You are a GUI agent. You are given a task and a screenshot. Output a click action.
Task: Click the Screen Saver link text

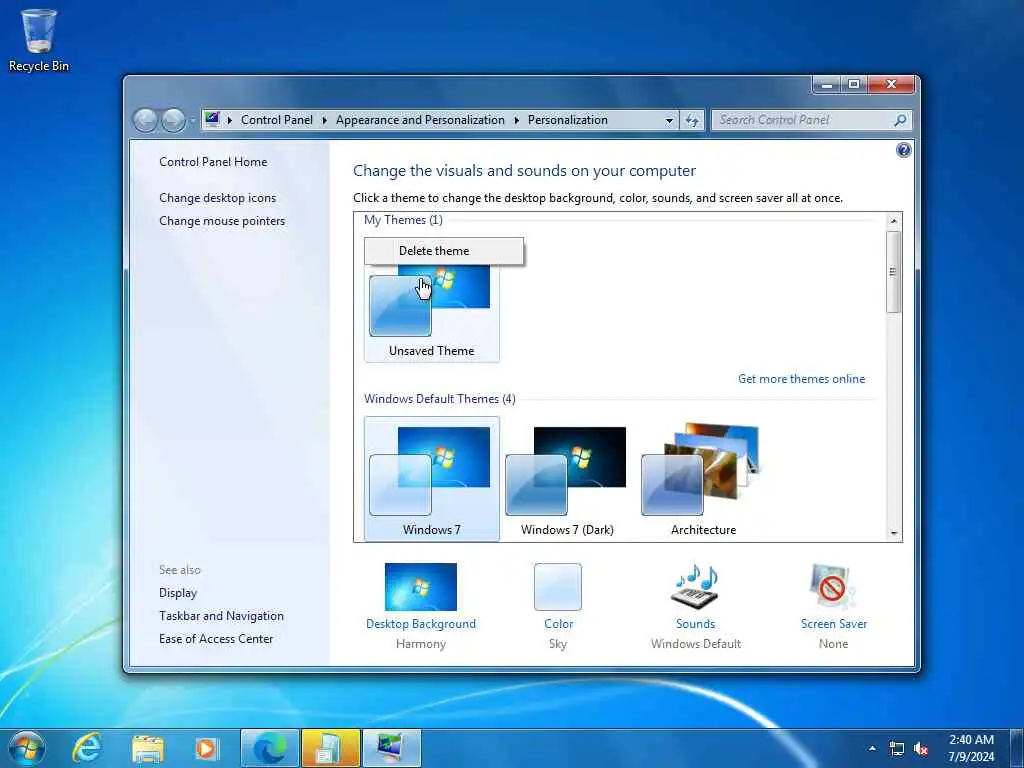[833, 624]
